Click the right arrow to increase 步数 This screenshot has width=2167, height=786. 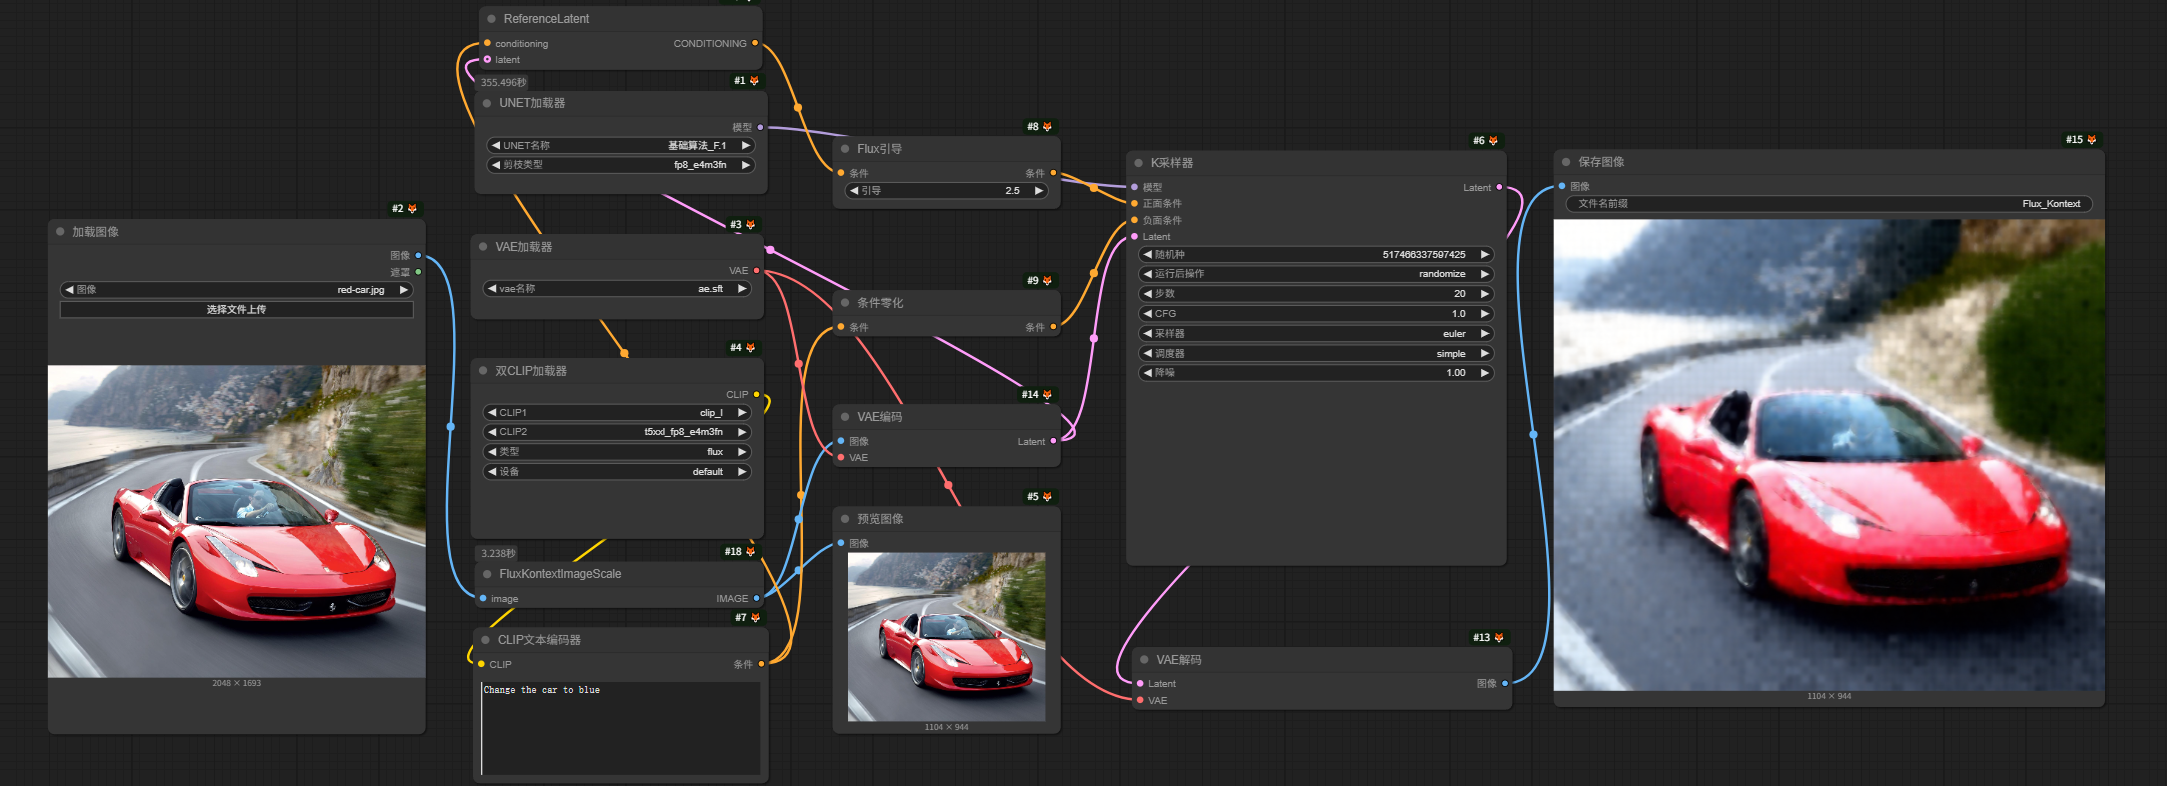1485,294
